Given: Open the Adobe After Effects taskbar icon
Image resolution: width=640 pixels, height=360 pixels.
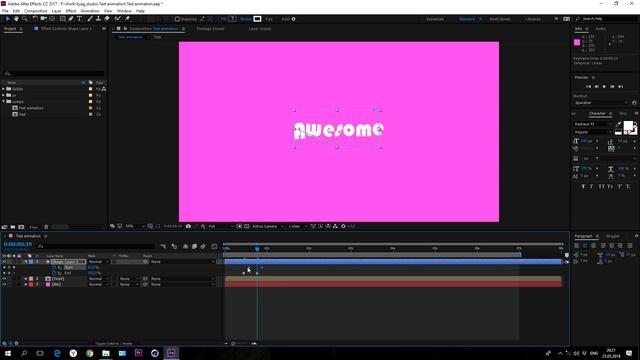Looking at the screenshot, I should (171, 353).
